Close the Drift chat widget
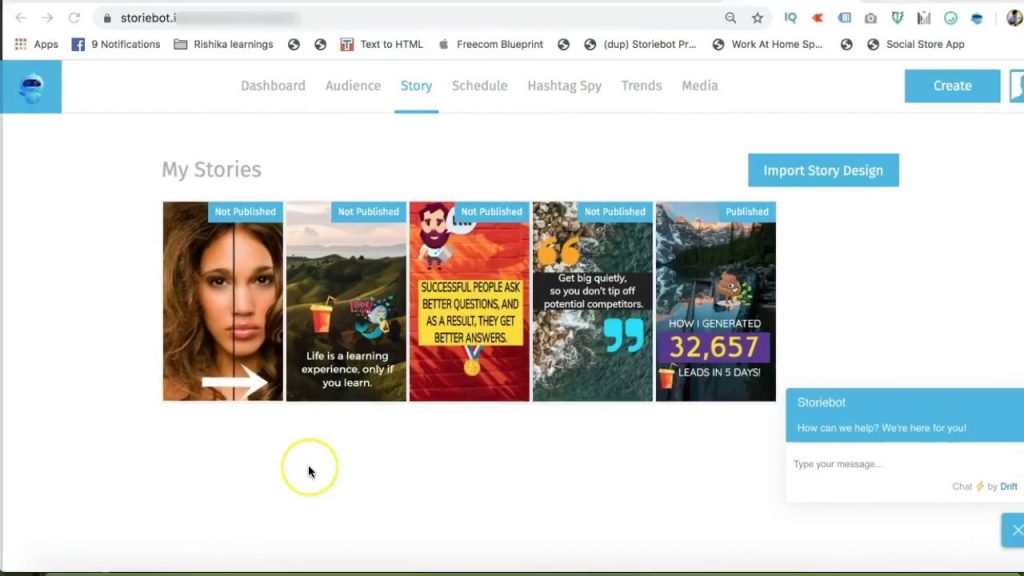 pos(1015,530)
